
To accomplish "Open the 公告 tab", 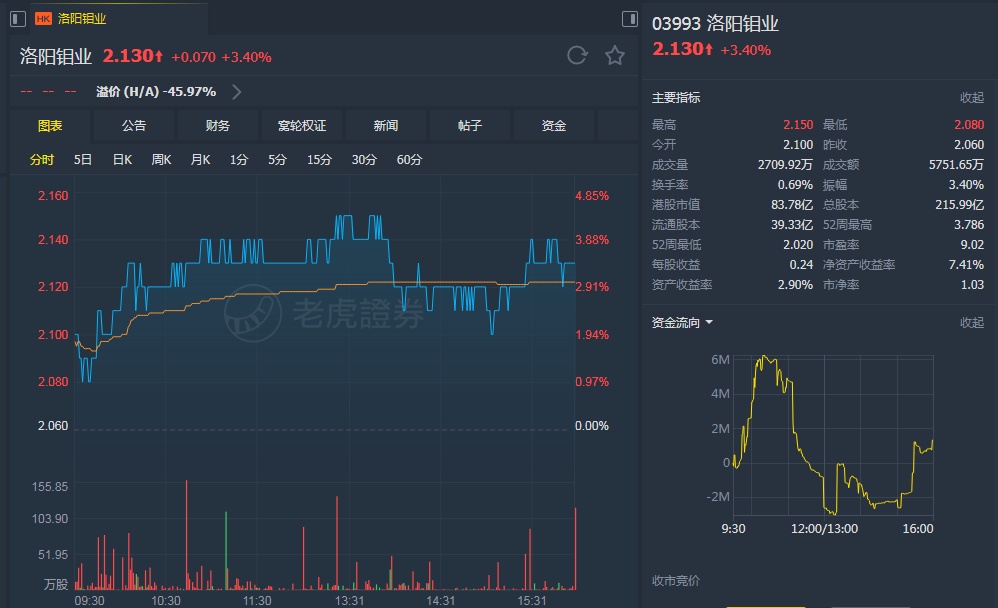I will click(x=134, y=125).
